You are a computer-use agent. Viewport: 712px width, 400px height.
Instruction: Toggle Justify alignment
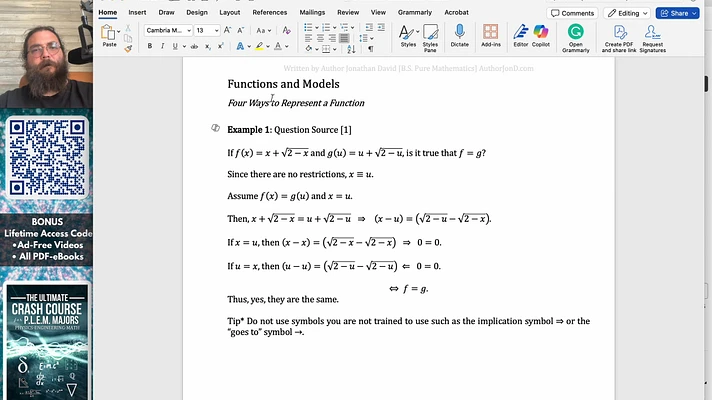click(x=344, y=38)
